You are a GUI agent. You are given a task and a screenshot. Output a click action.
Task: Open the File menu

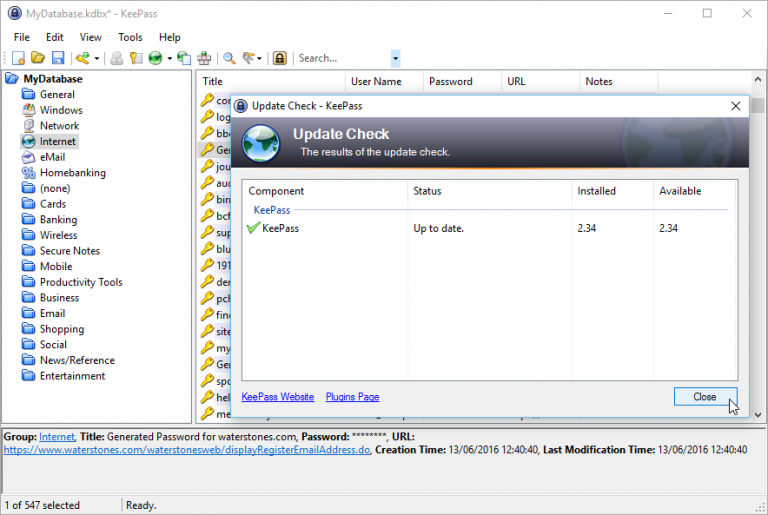point(22,37)
